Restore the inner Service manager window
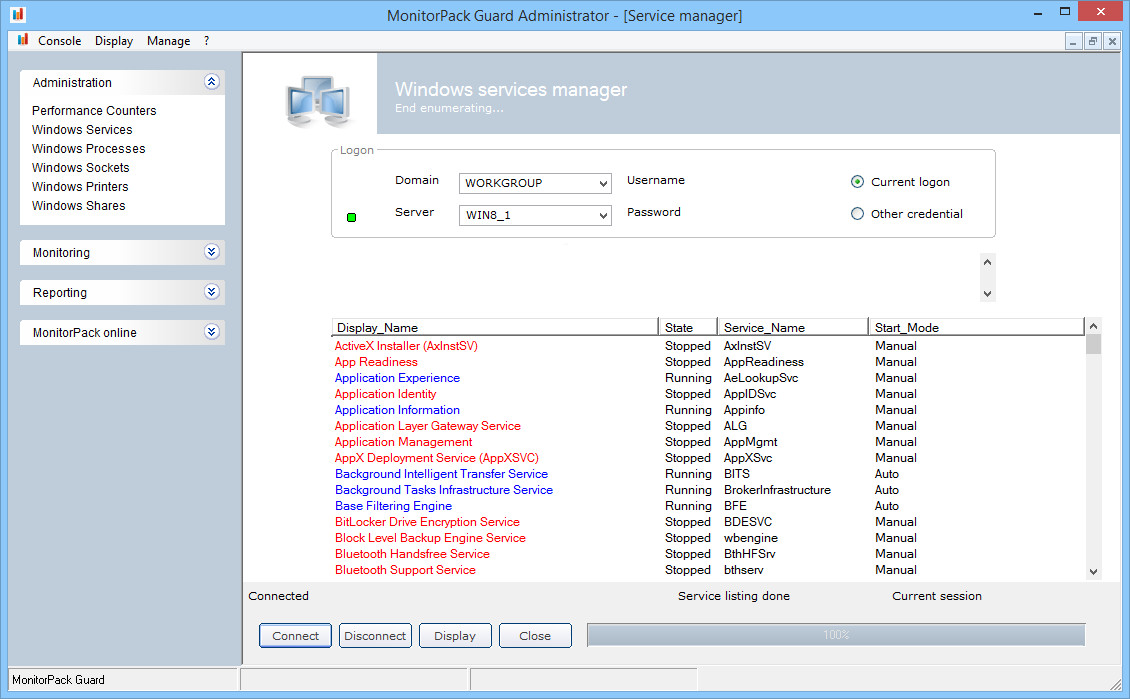Image resolution: width=1130 pixels, height=699 pixels. click(x=1093, y=42)
